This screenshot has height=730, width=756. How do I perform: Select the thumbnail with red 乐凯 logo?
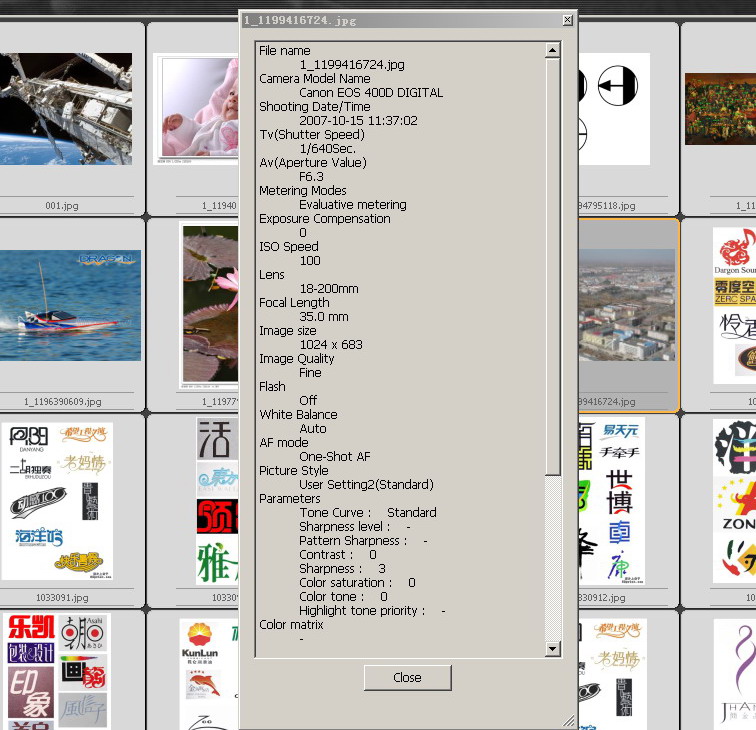57,671
